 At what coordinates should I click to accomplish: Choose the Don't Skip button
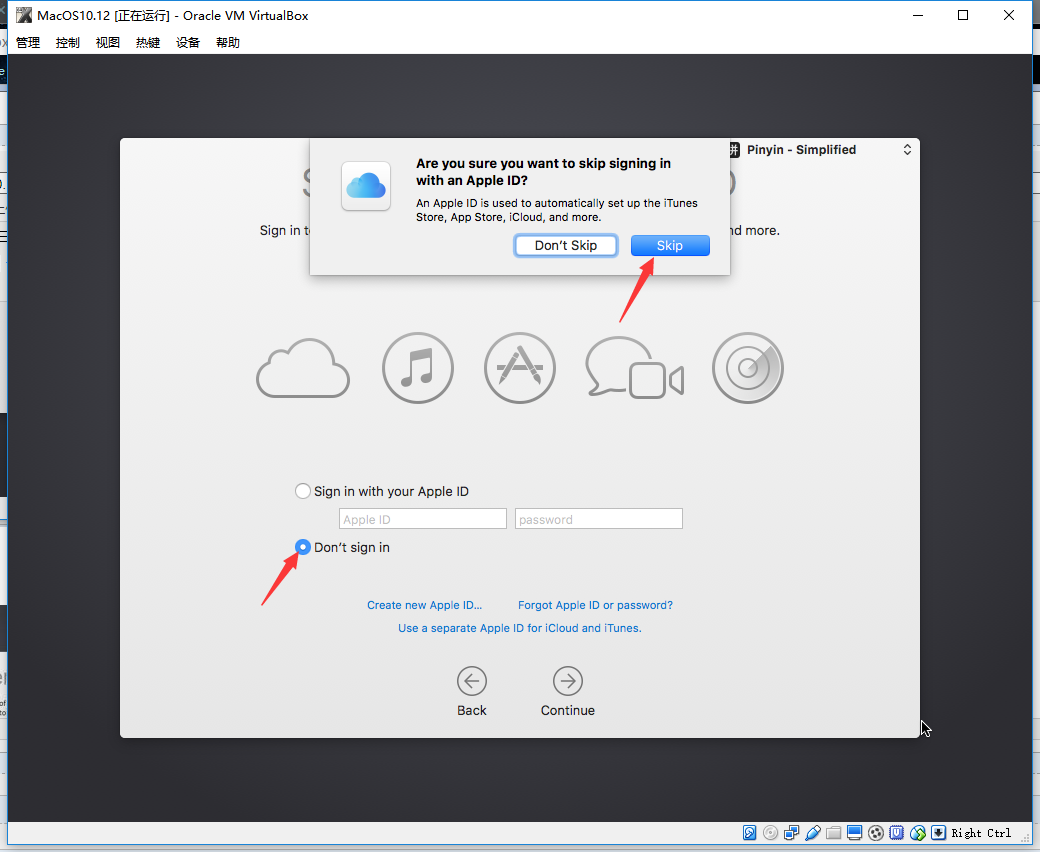(x=566, y=245)
